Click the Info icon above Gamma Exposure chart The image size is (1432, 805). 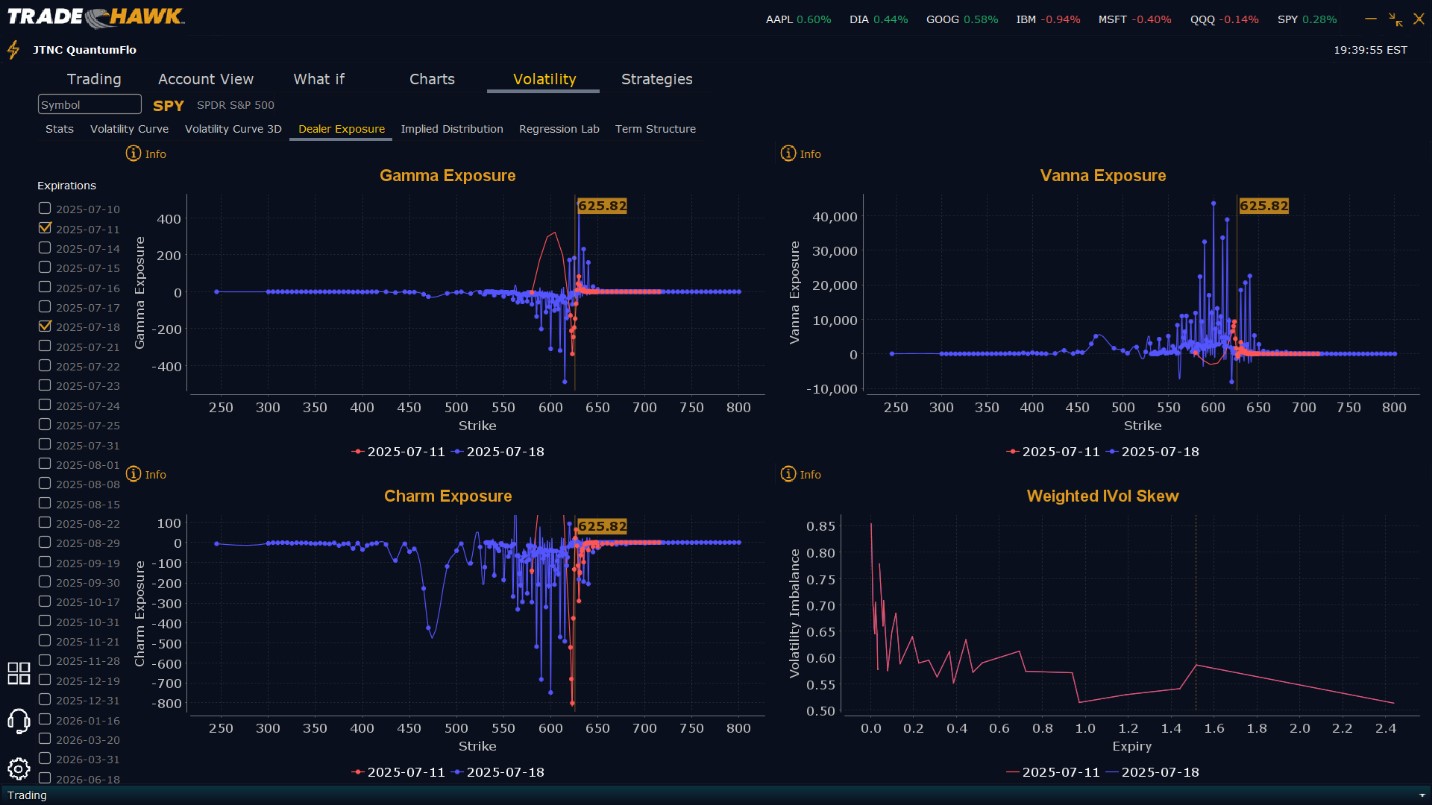(x=133, y=153)
